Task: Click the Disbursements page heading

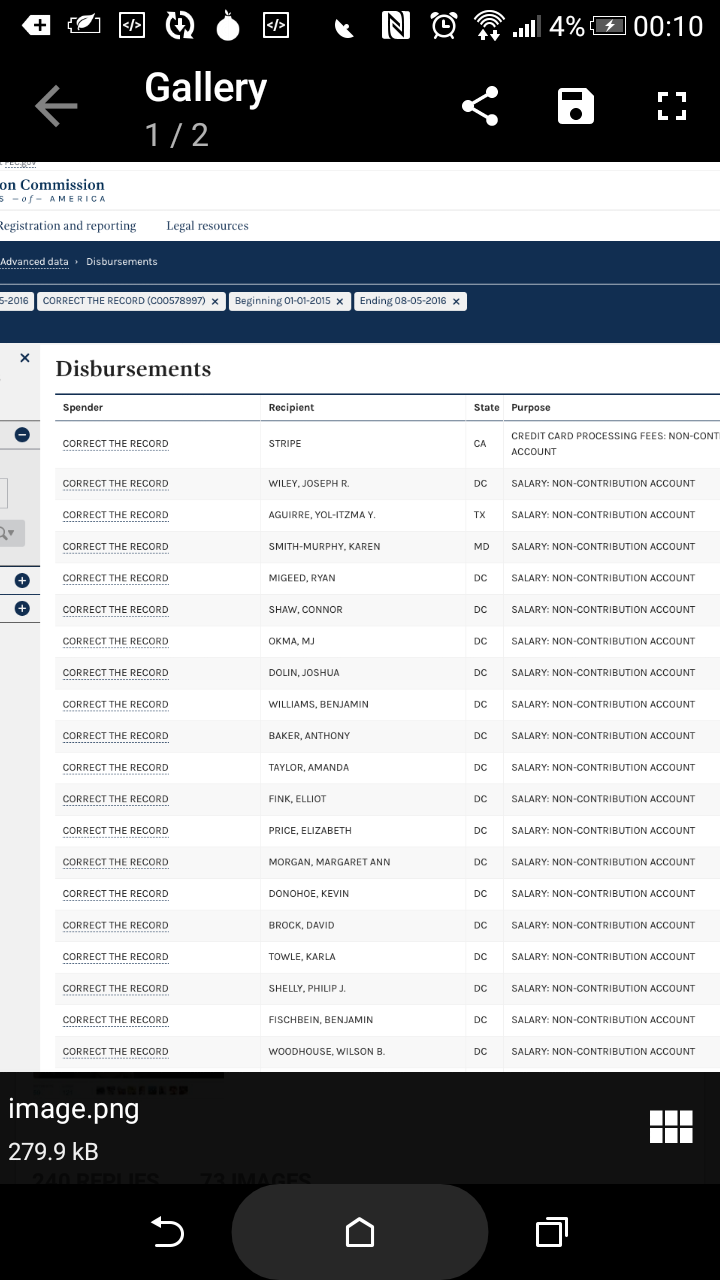Action: click(x=133, y=369)
